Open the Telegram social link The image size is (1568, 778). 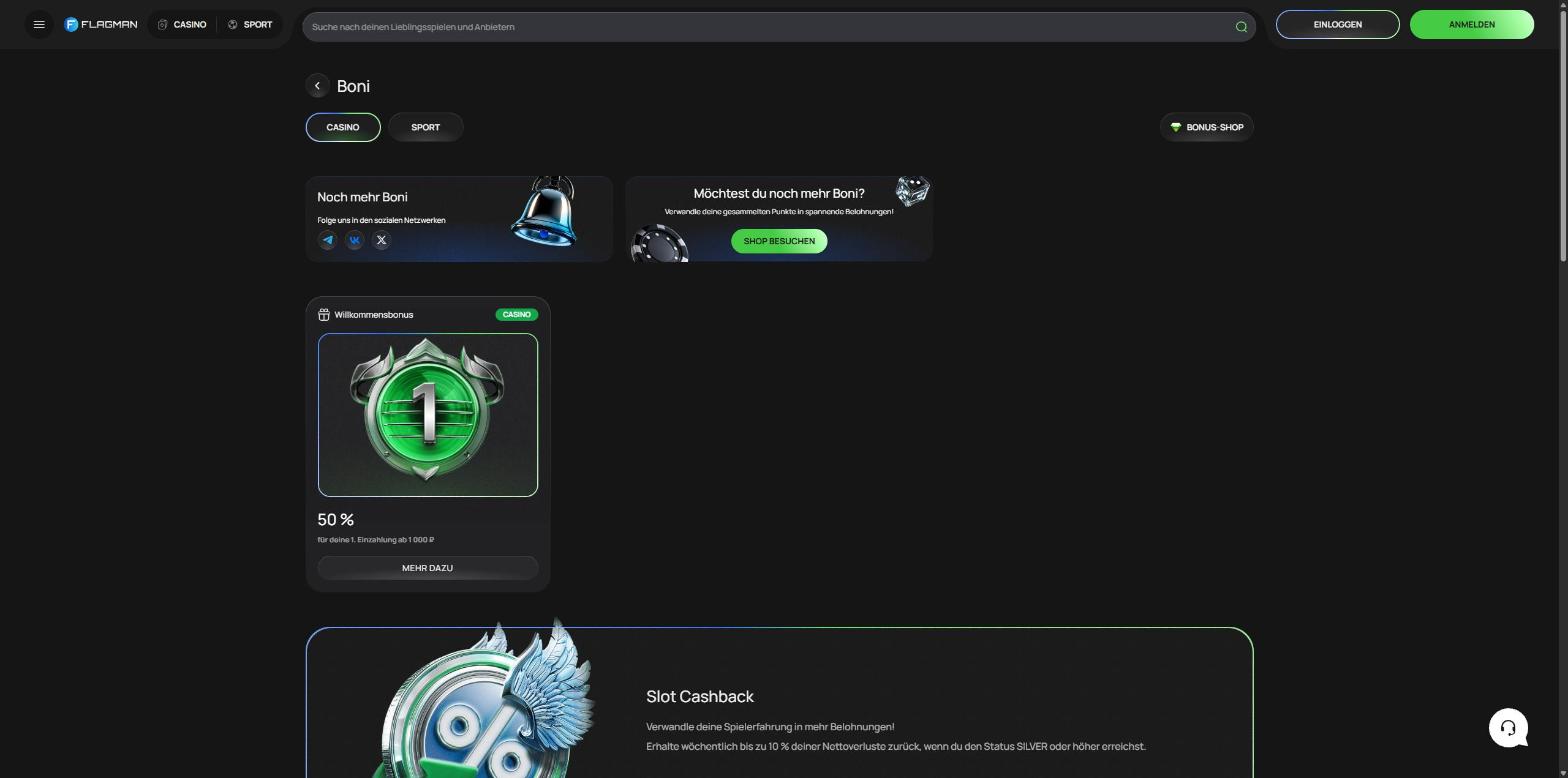click(327, 240)
